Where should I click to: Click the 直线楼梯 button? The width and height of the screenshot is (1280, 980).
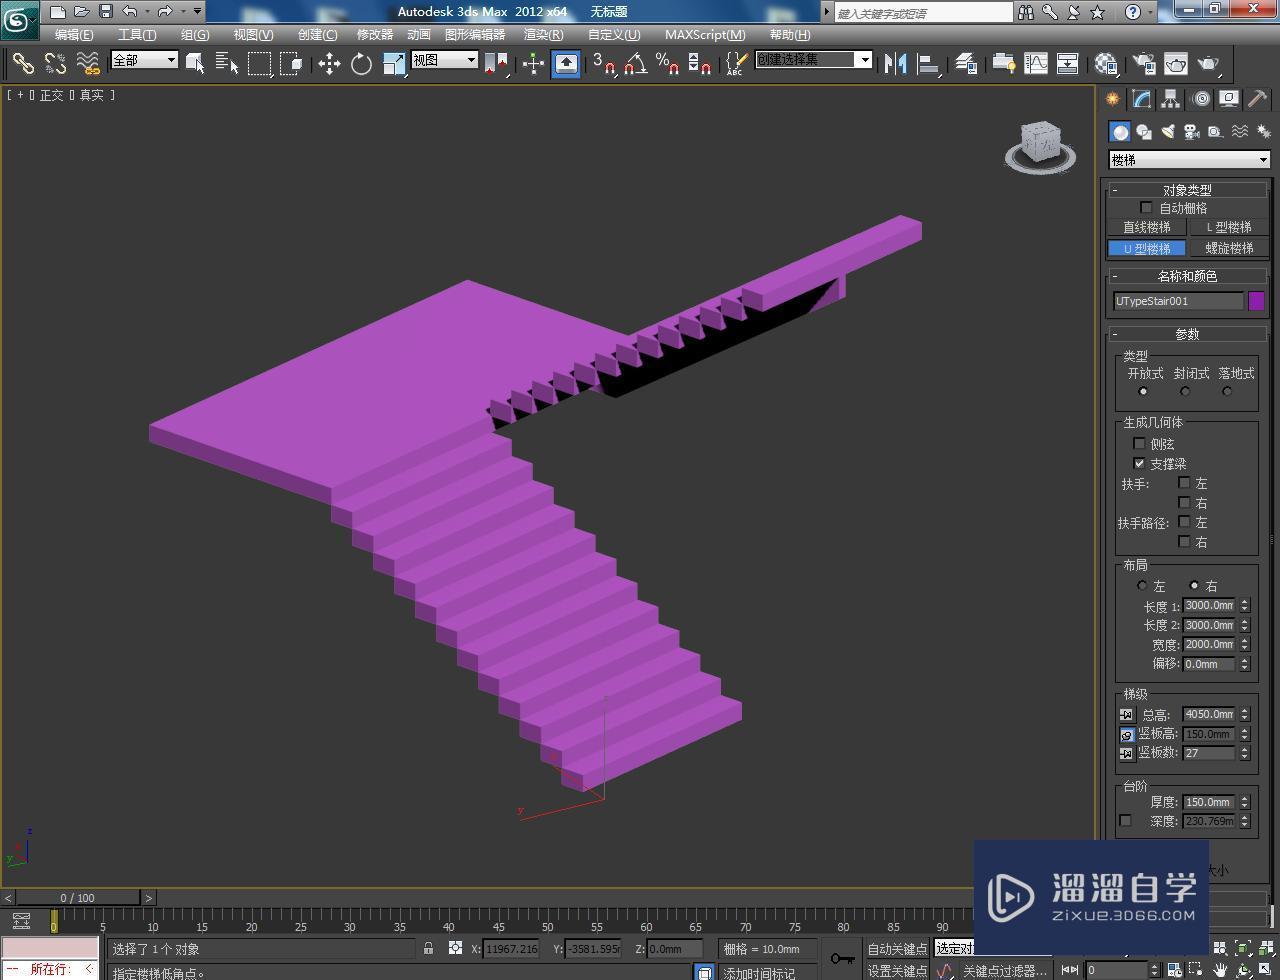[1147, 227]
